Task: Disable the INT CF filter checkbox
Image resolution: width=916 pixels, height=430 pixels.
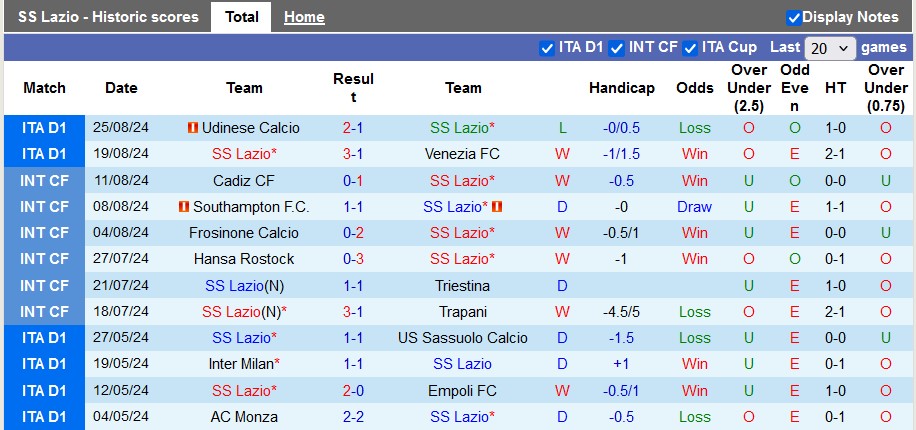Action: click(617, 48)
